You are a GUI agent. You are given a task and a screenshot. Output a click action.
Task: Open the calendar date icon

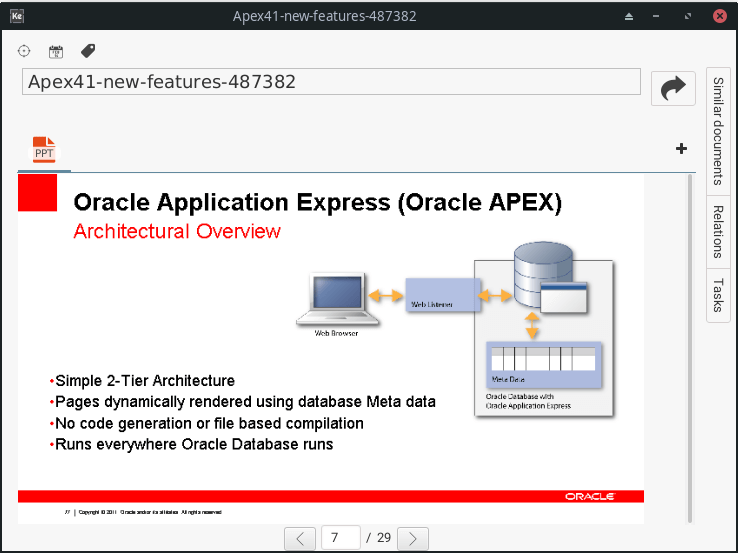(56, 51)
